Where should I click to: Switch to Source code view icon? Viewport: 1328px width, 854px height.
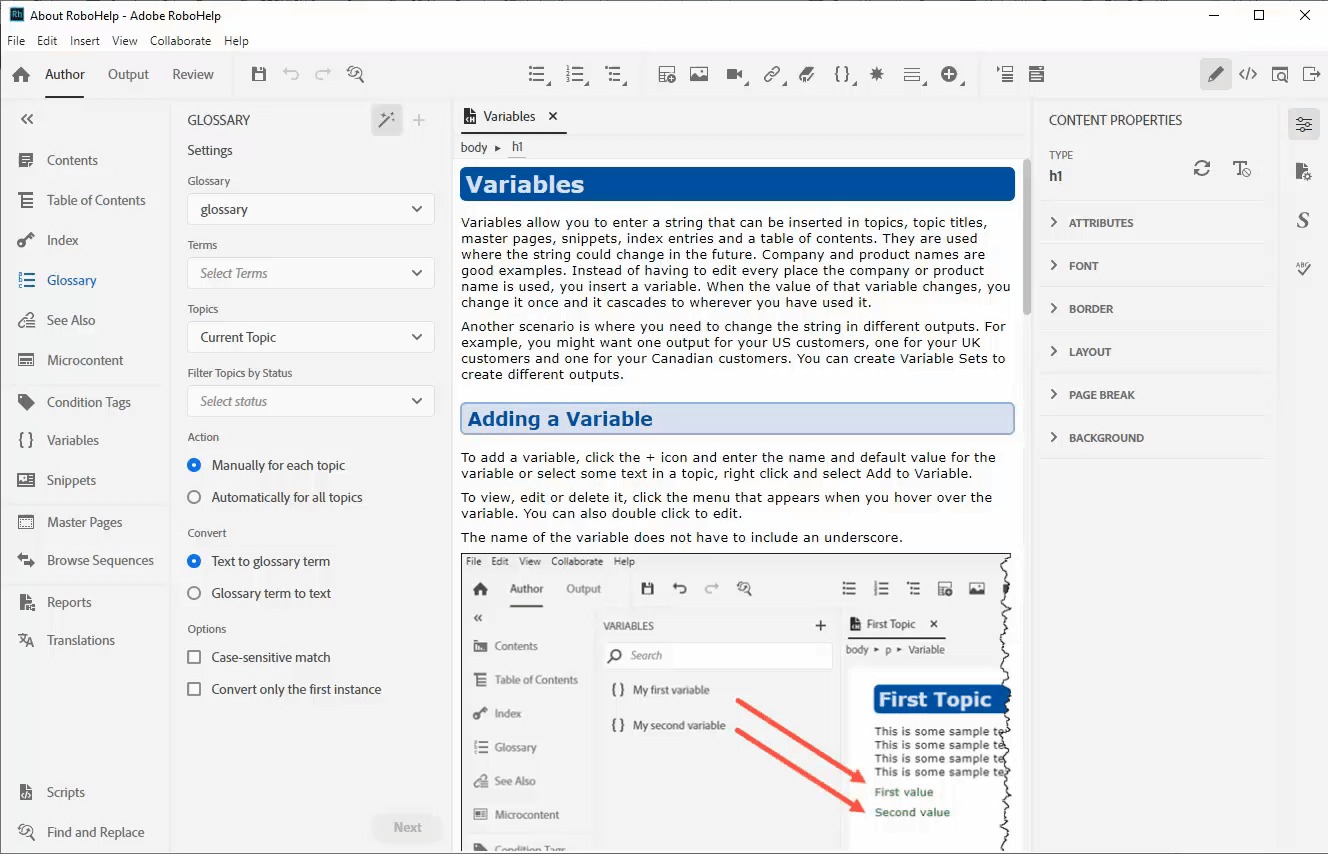[1248, 74]
